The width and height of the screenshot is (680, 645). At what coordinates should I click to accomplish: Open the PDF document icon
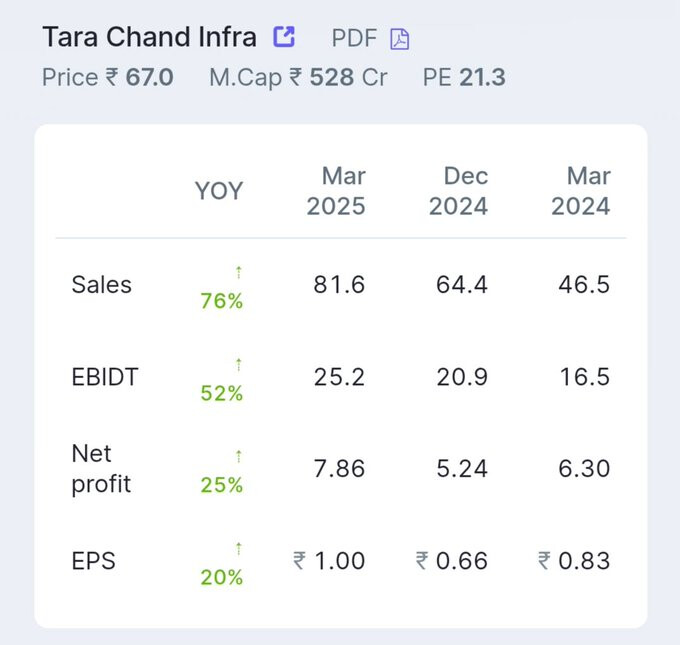[399, 39]
